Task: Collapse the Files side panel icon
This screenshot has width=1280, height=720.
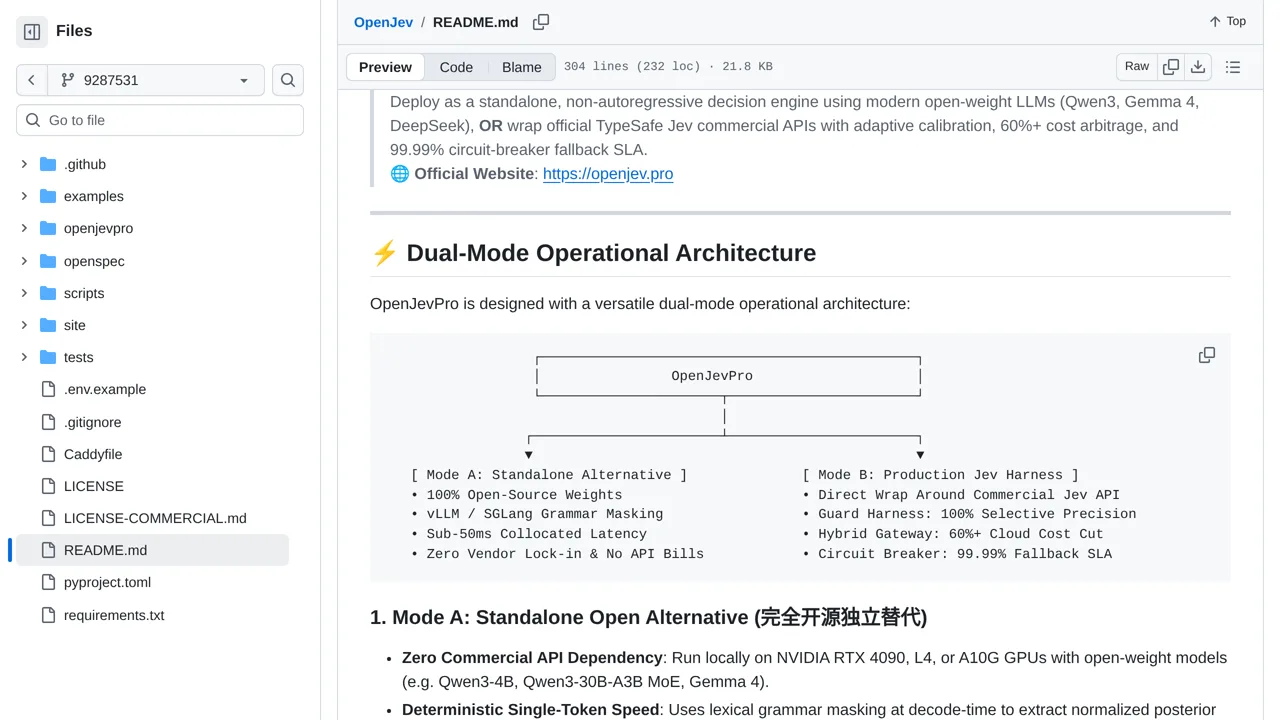Action: (32, 32)
